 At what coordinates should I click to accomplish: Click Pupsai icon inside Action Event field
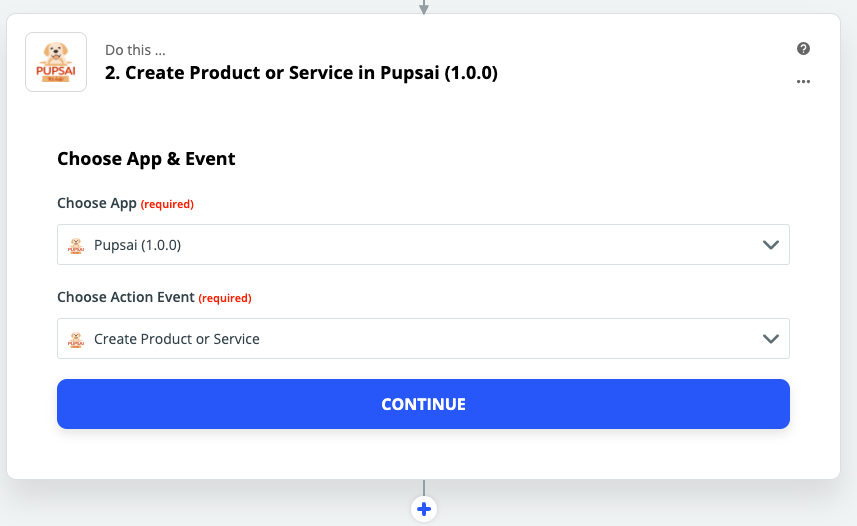75,339
